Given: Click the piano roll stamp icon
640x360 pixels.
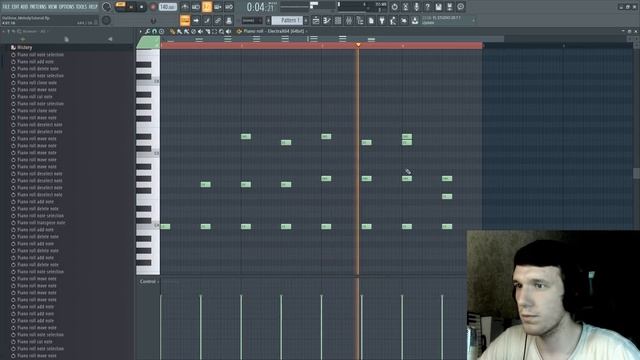Looking at the screenshot, I should (162, 31).
